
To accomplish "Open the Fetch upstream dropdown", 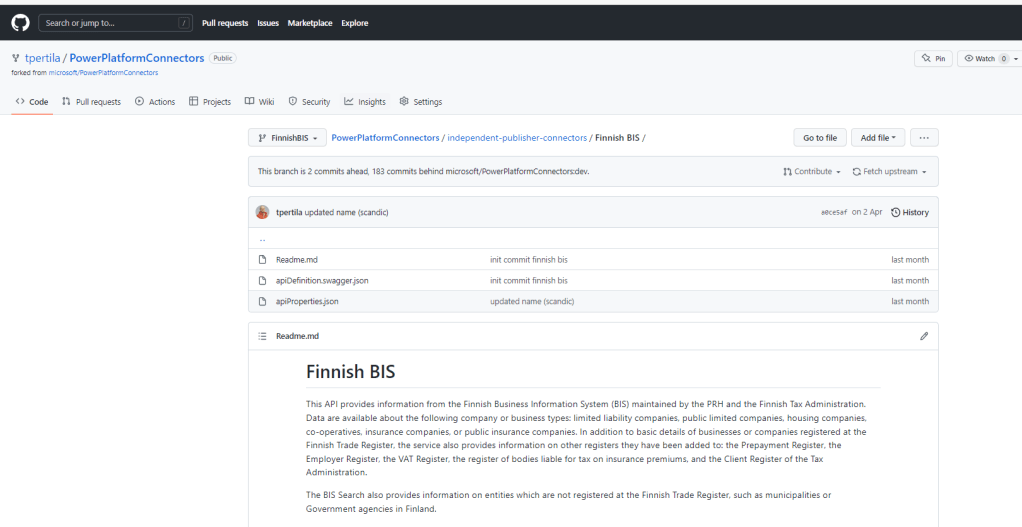I will coord(889,171).
